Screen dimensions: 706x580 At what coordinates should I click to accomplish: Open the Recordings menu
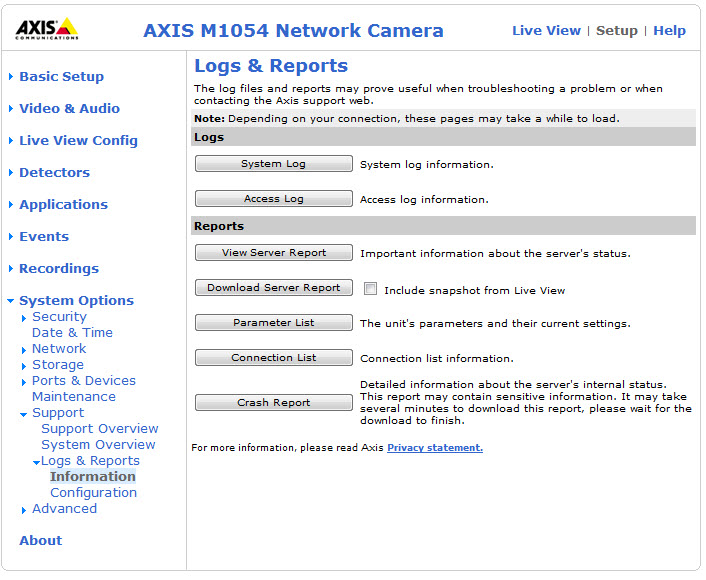pyautogui.click(x=59, y=269)
